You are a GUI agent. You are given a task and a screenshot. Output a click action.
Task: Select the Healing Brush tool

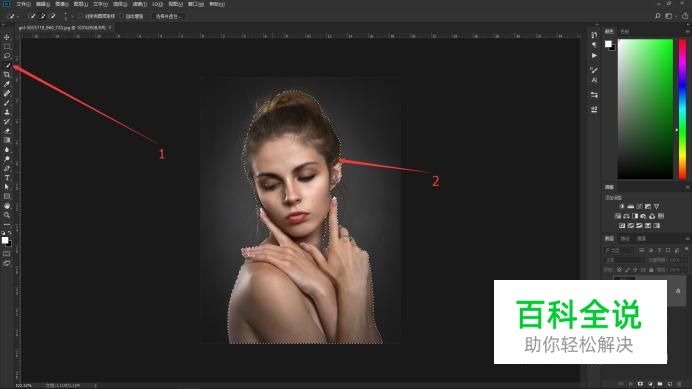[7, 93]
